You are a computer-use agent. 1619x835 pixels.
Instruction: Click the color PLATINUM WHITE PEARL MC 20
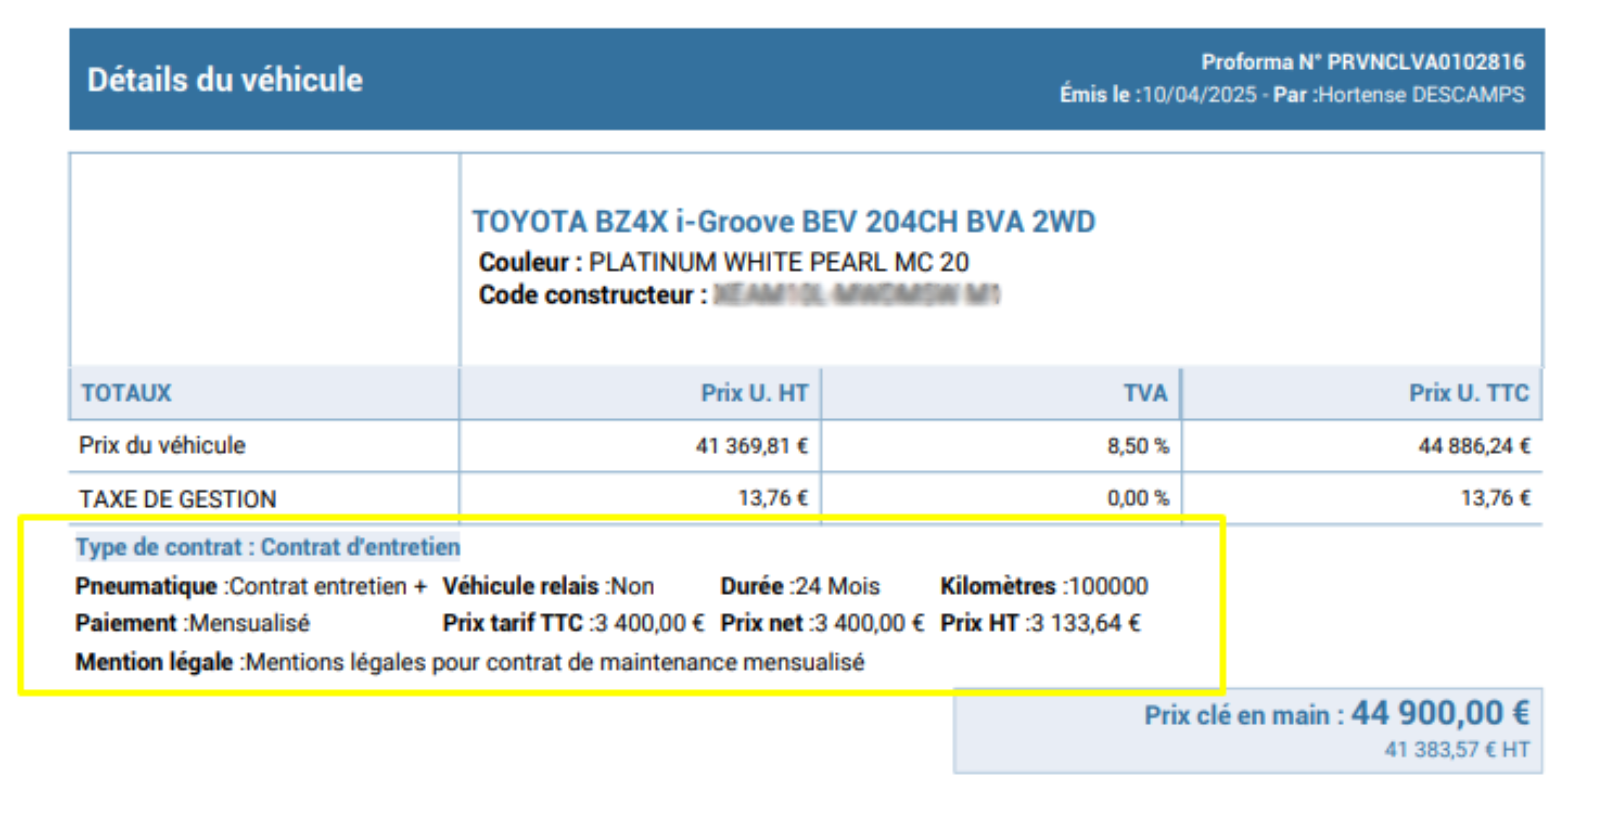point(779,262)
